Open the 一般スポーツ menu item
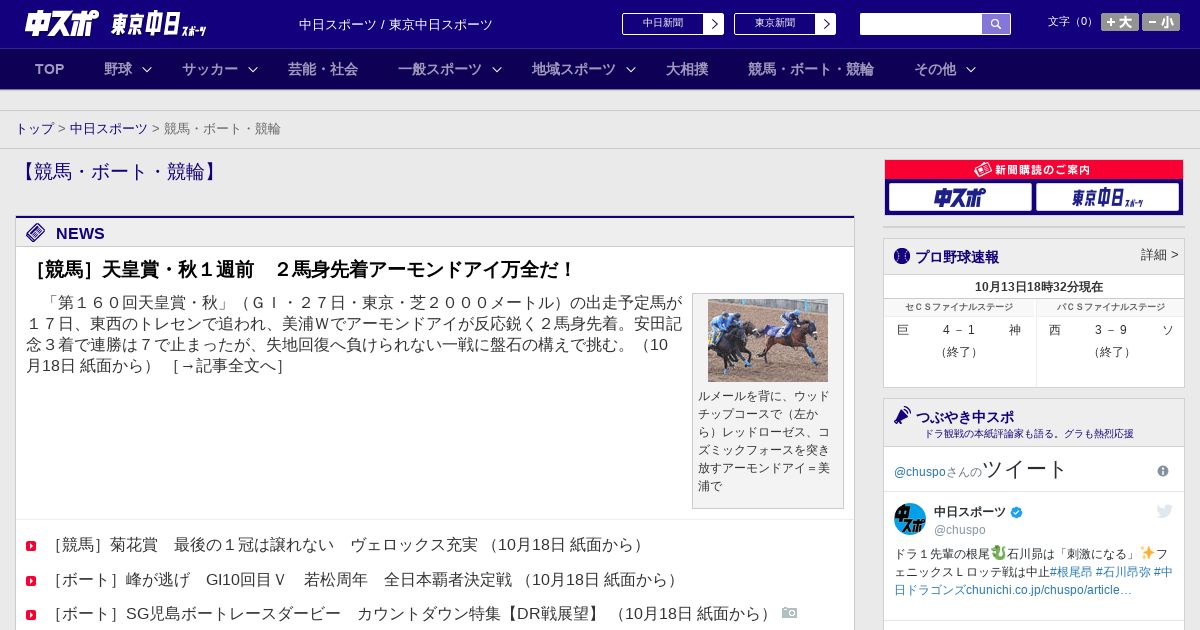The image size is (1200, 630). click(440, 69)
